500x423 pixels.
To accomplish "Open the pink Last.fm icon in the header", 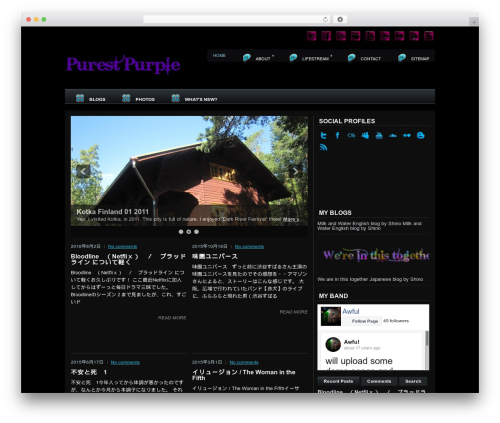I will coord(341,36).
